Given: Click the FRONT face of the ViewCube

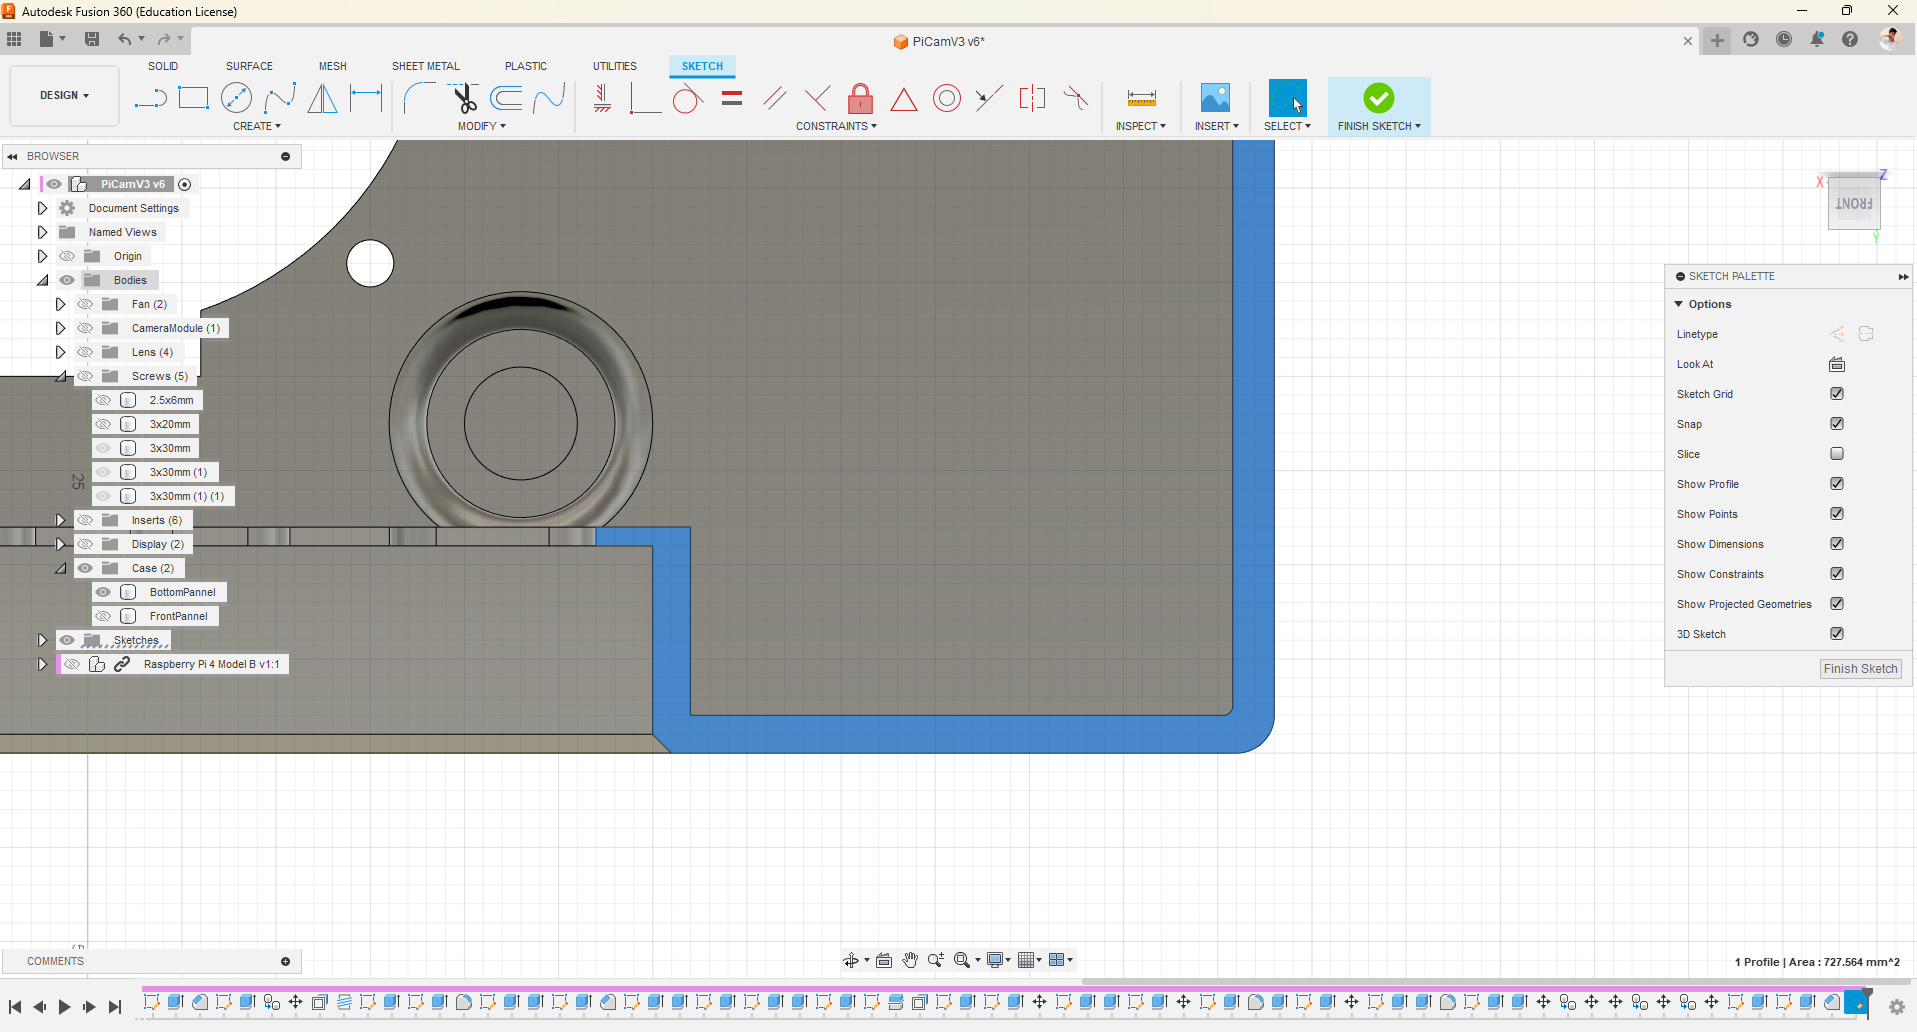Looking at the screenshot, I should click(1853, 204).
